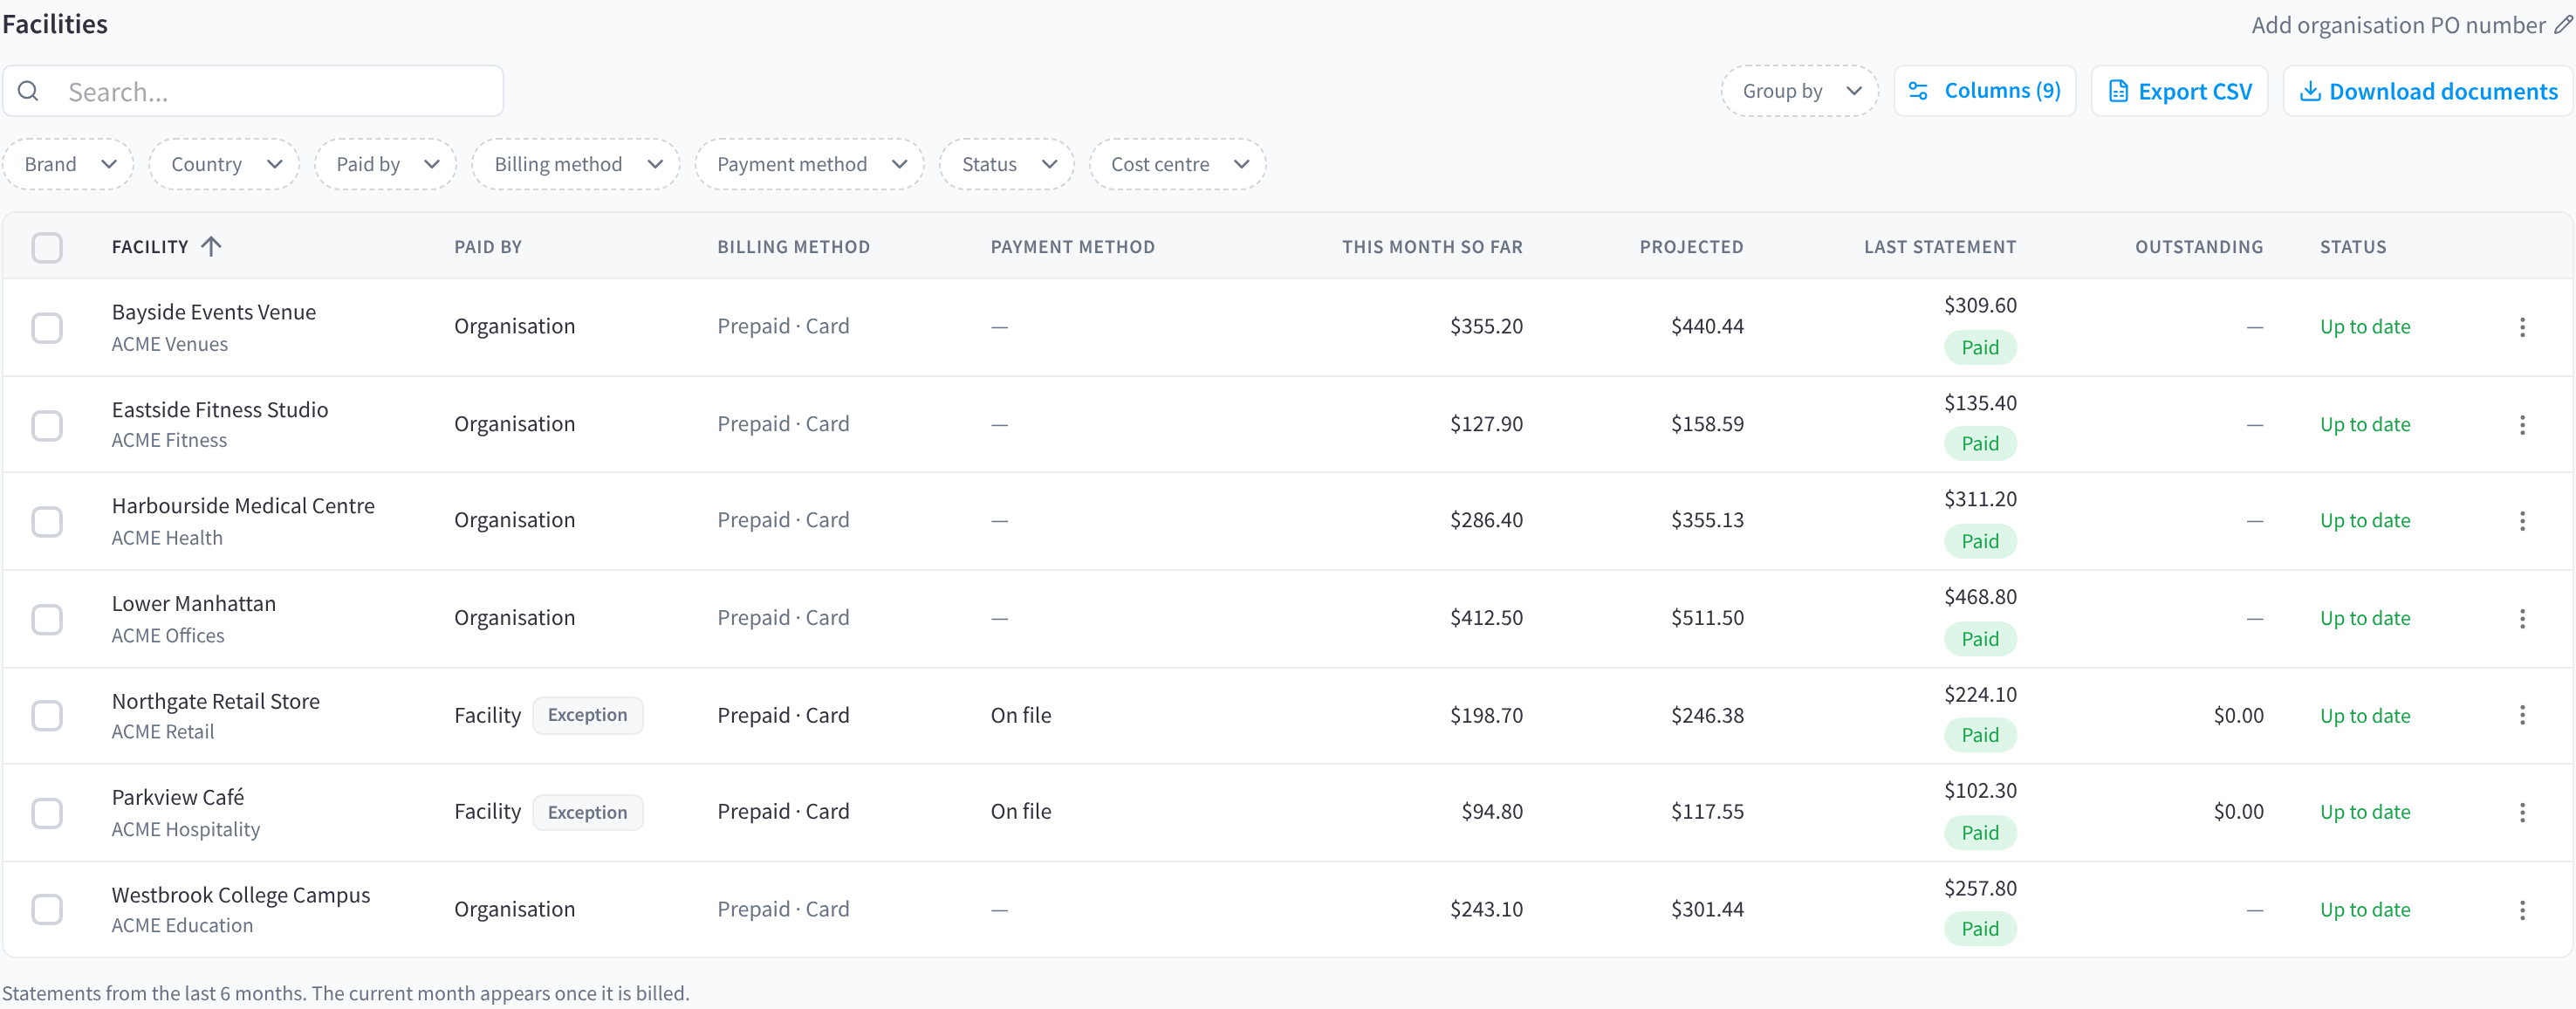Tick the Eastside Fitness Studio checkbox
Image resolution: width=2576 pixels, height=1009 pixels.
tap(47, 425)
